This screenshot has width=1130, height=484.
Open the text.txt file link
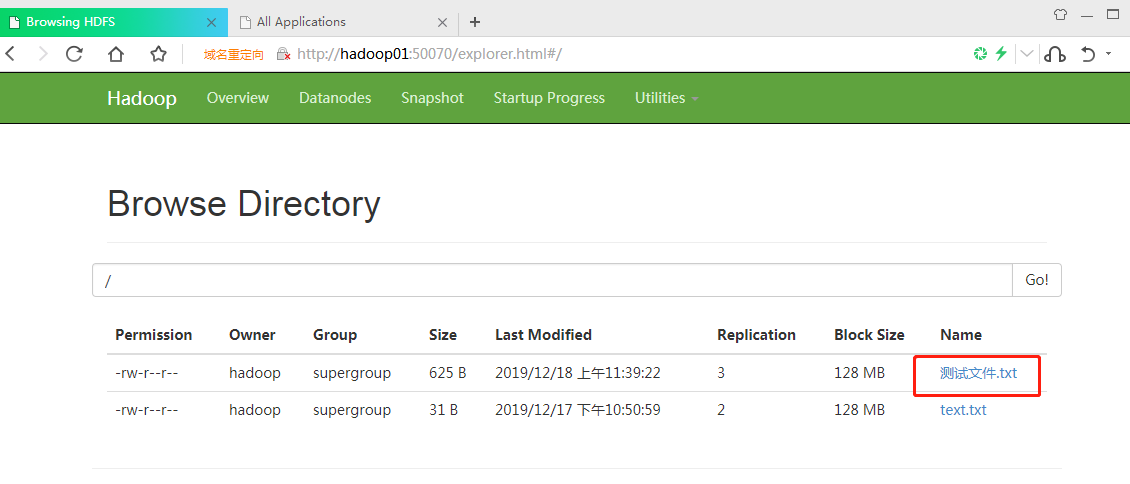pyautogui.click(x=964, y=411)
